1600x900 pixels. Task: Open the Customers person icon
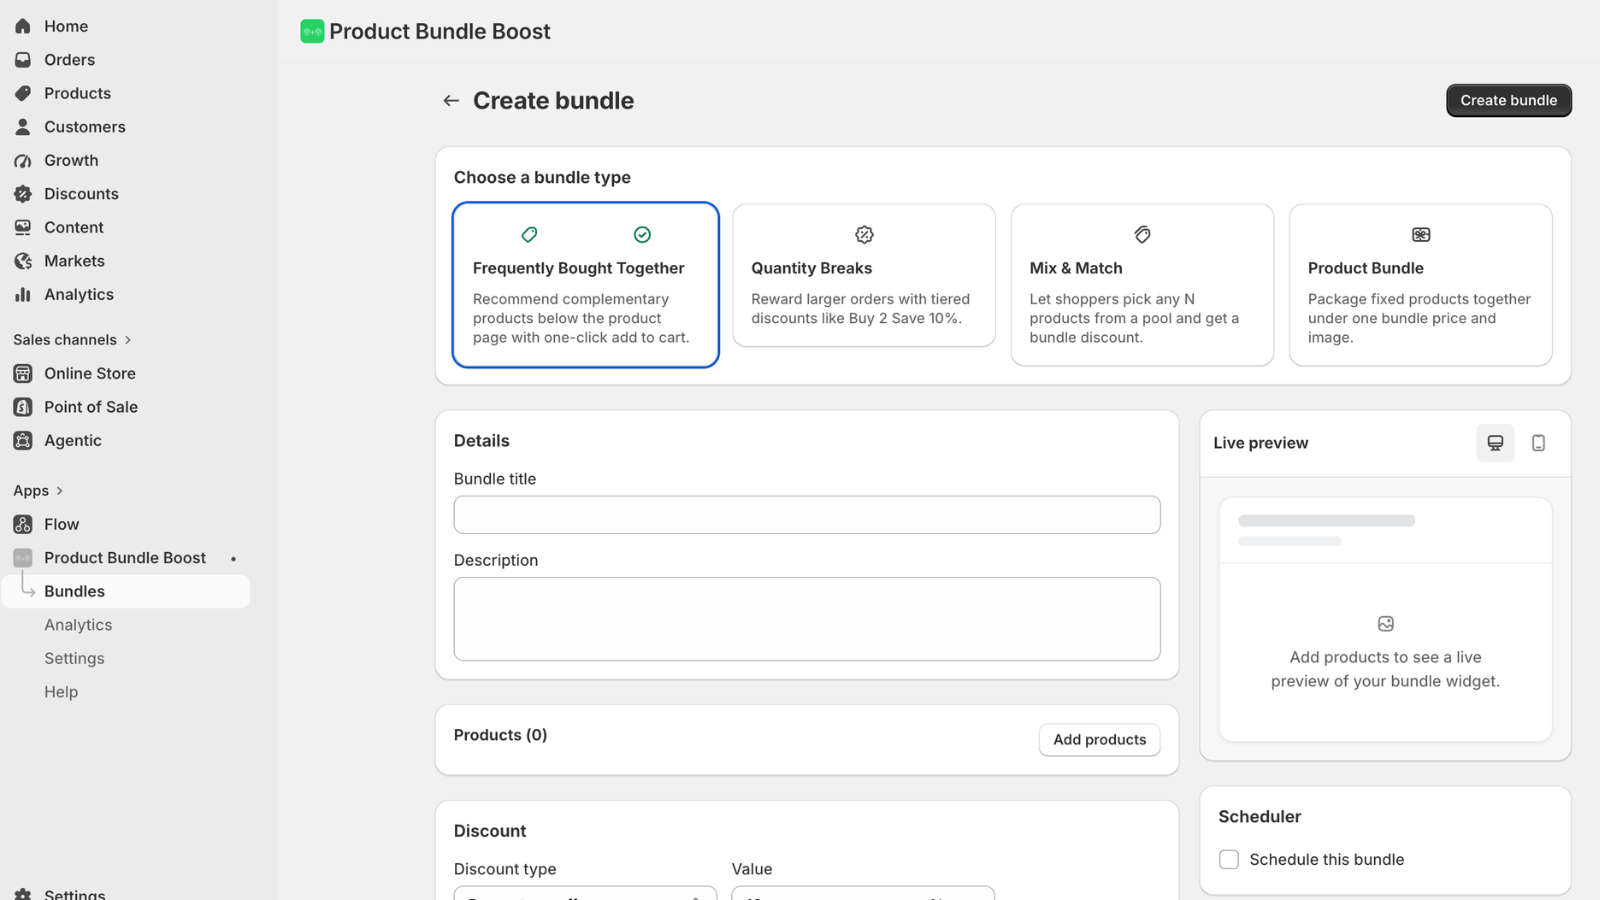[23, 127]
